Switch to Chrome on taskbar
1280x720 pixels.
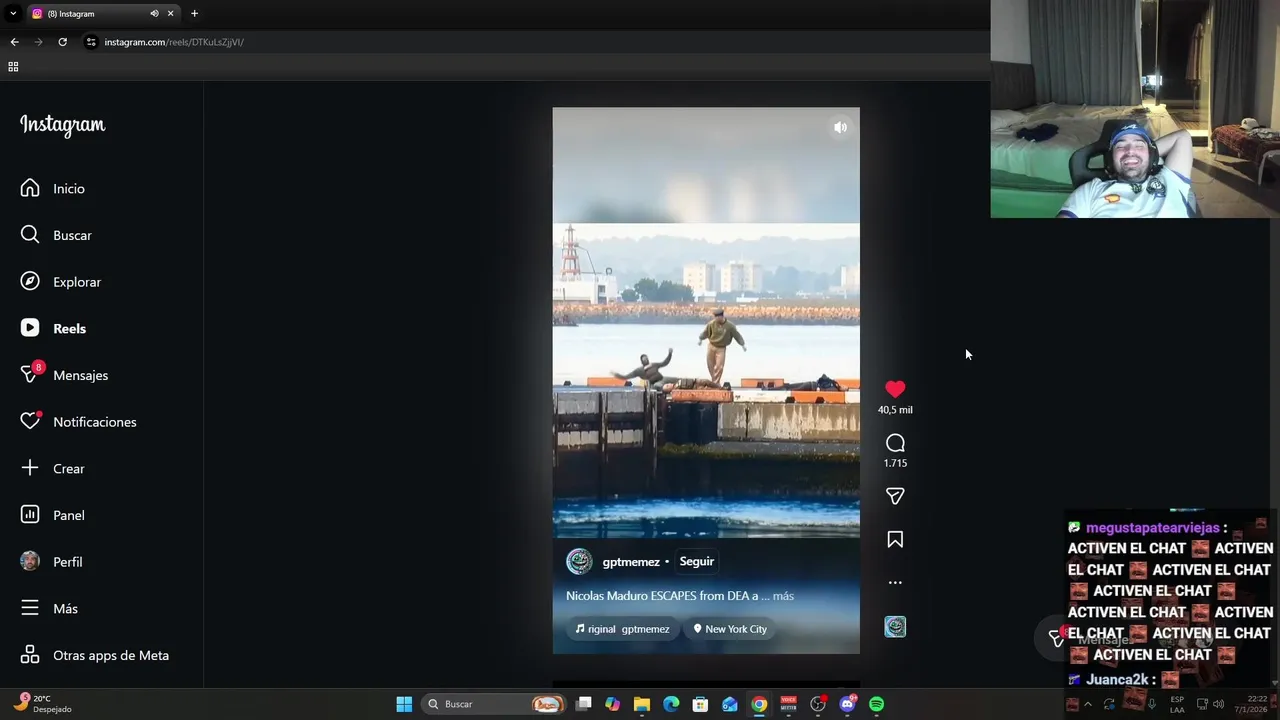tap(759, 704)
